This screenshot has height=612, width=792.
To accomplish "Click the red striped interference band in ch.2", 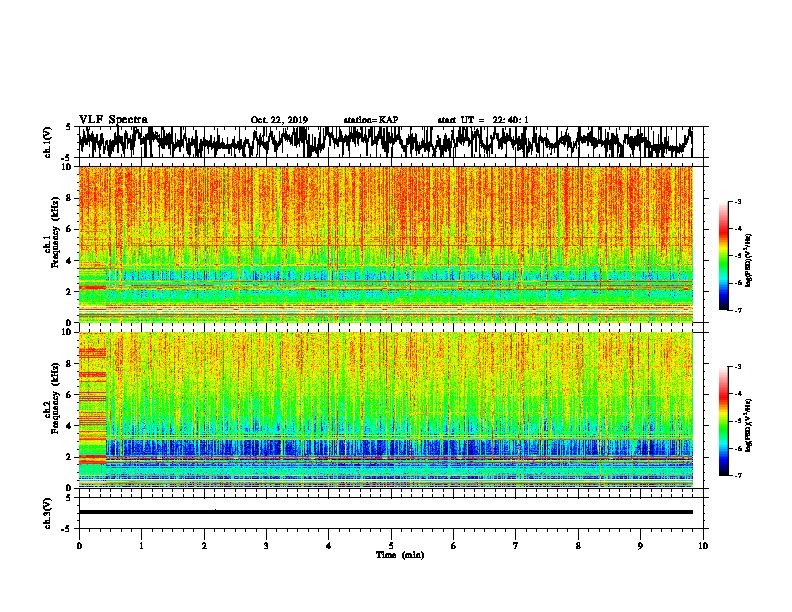I will tap(92, 404).
